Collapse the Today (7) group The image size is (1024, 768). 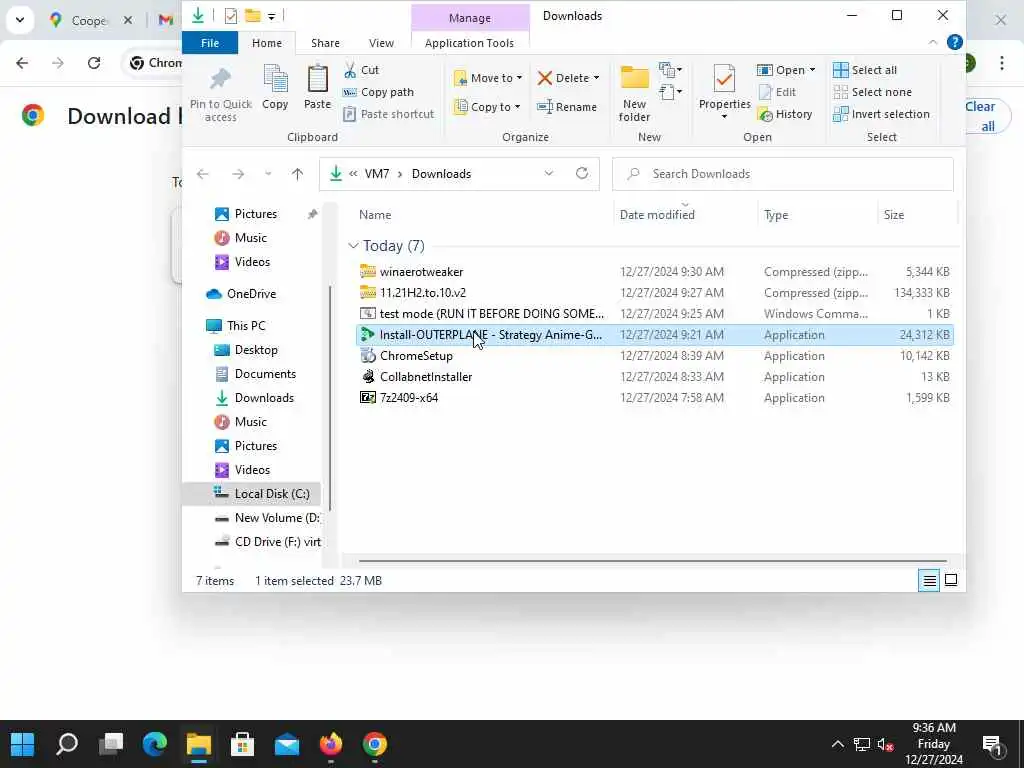pos(353,246)
